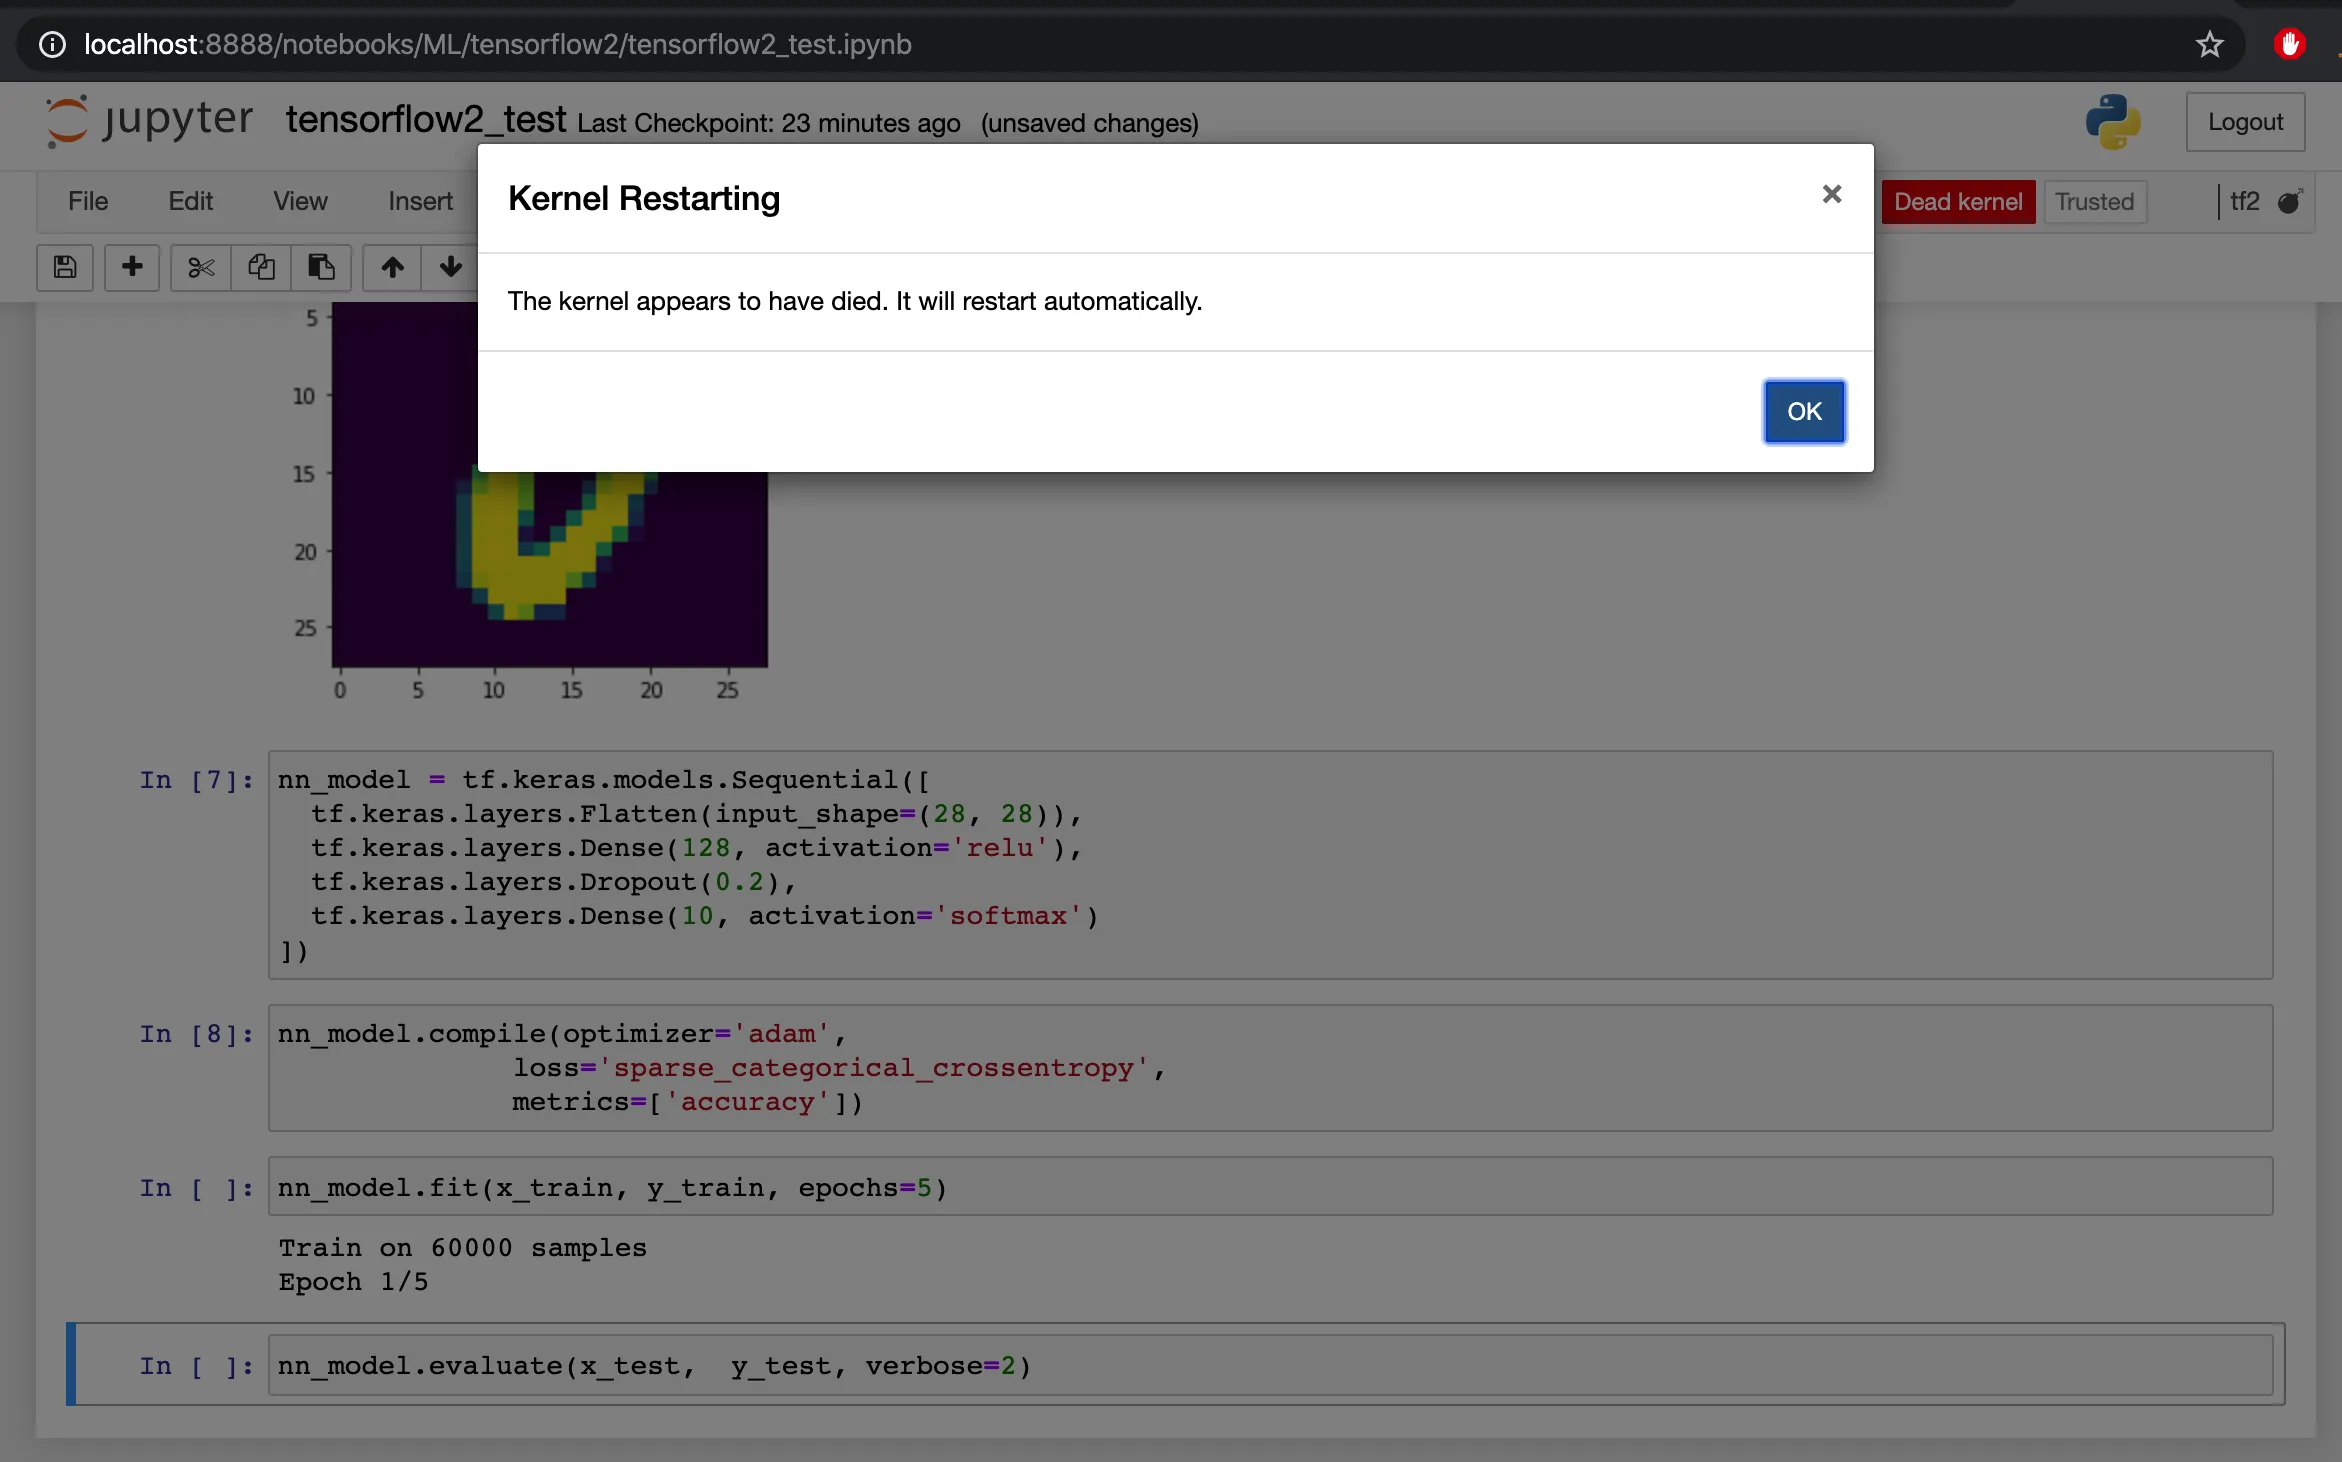The image size is (2342, 1462).
Task: Click into the nn_model.evaluate code cell
Action: (1268, 1365)
